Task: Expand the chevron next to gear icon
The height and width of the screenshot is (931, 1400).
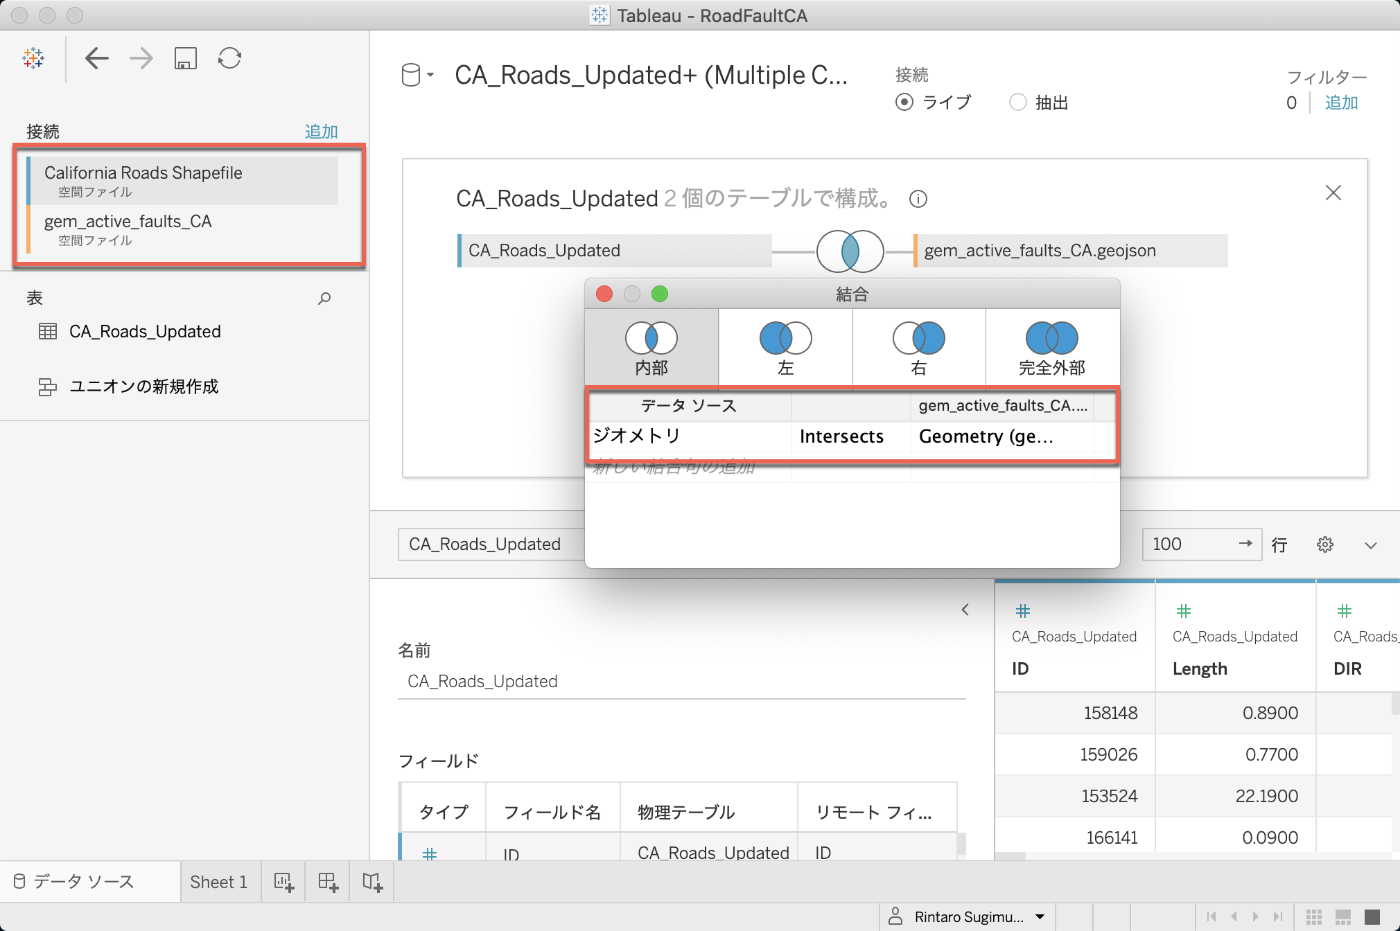Action: pos(1371,545)
